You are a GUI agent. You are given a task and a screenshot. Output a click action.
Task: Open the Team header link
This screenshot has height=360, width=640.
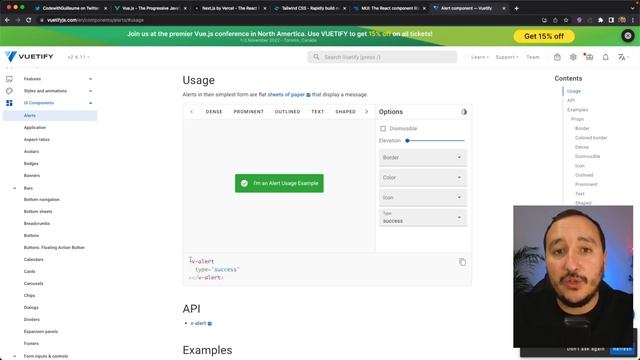pos(533,57)
